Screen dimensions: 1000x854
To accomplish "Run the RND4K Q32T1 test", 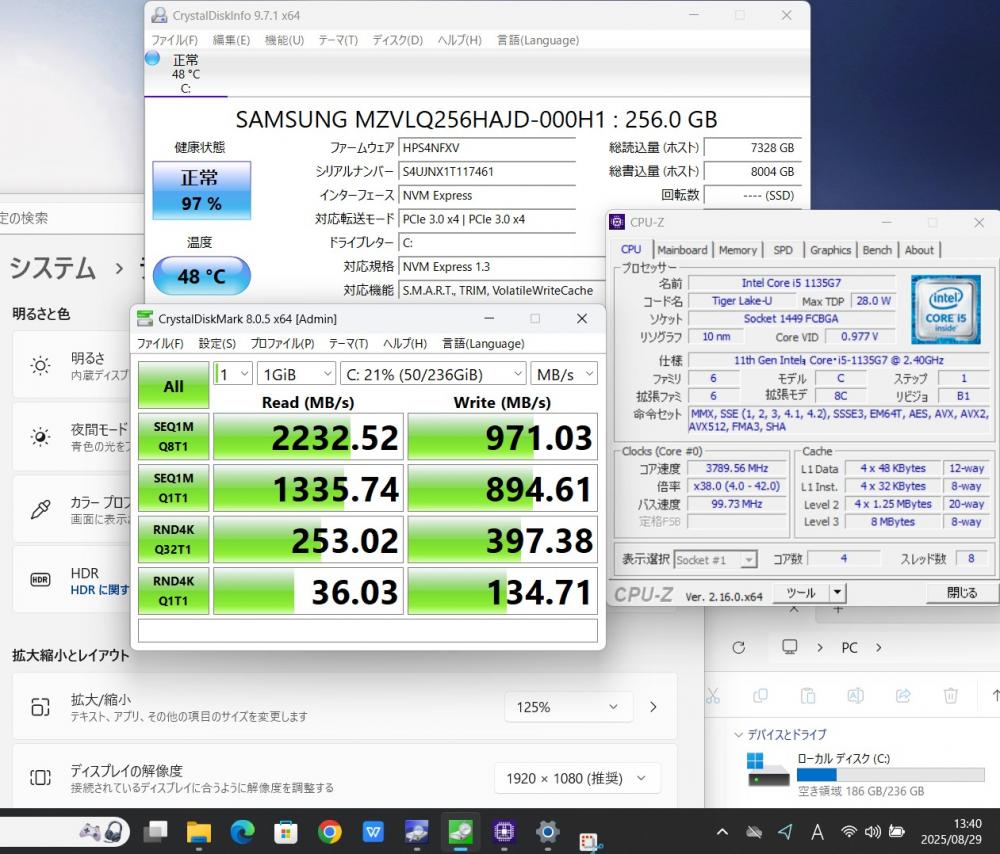I will click(173, 540).
